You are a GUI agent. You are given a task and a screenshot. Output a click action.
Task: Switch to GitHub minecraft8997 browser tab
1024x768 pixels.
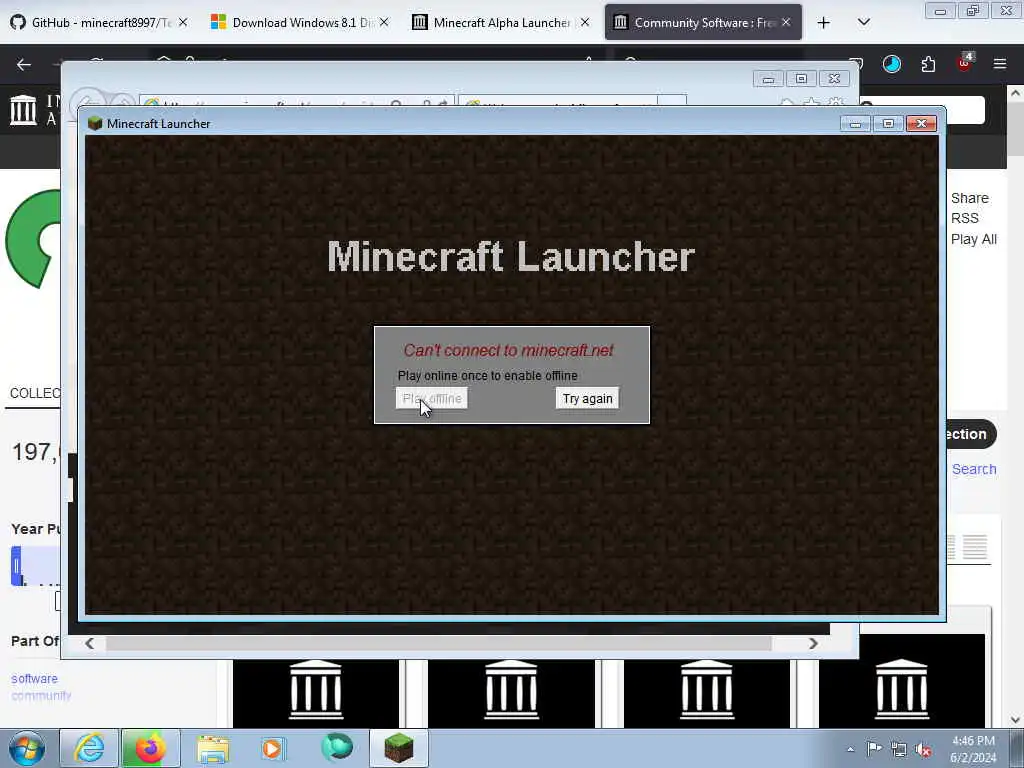pyautogui.click(x=91, y=23)
